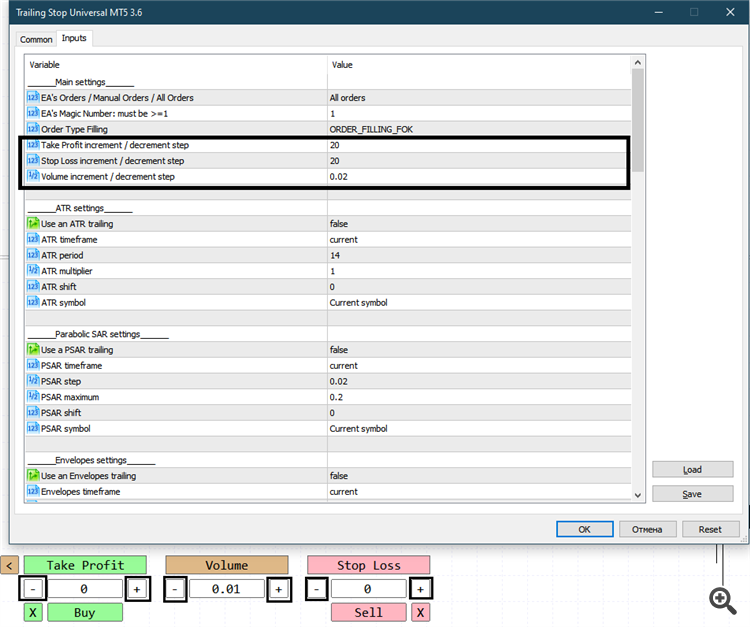Select the Inputs tab
This screenshot has height=627, width=750.
pyautogui.click(x=74, y=38)
